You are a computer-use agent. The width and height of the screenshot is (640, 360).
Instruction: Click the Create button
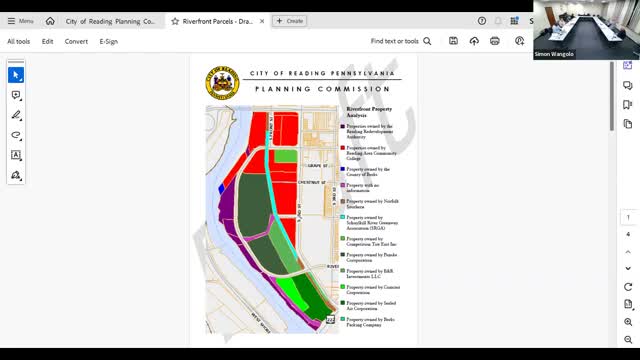click(x=290, y=21)
